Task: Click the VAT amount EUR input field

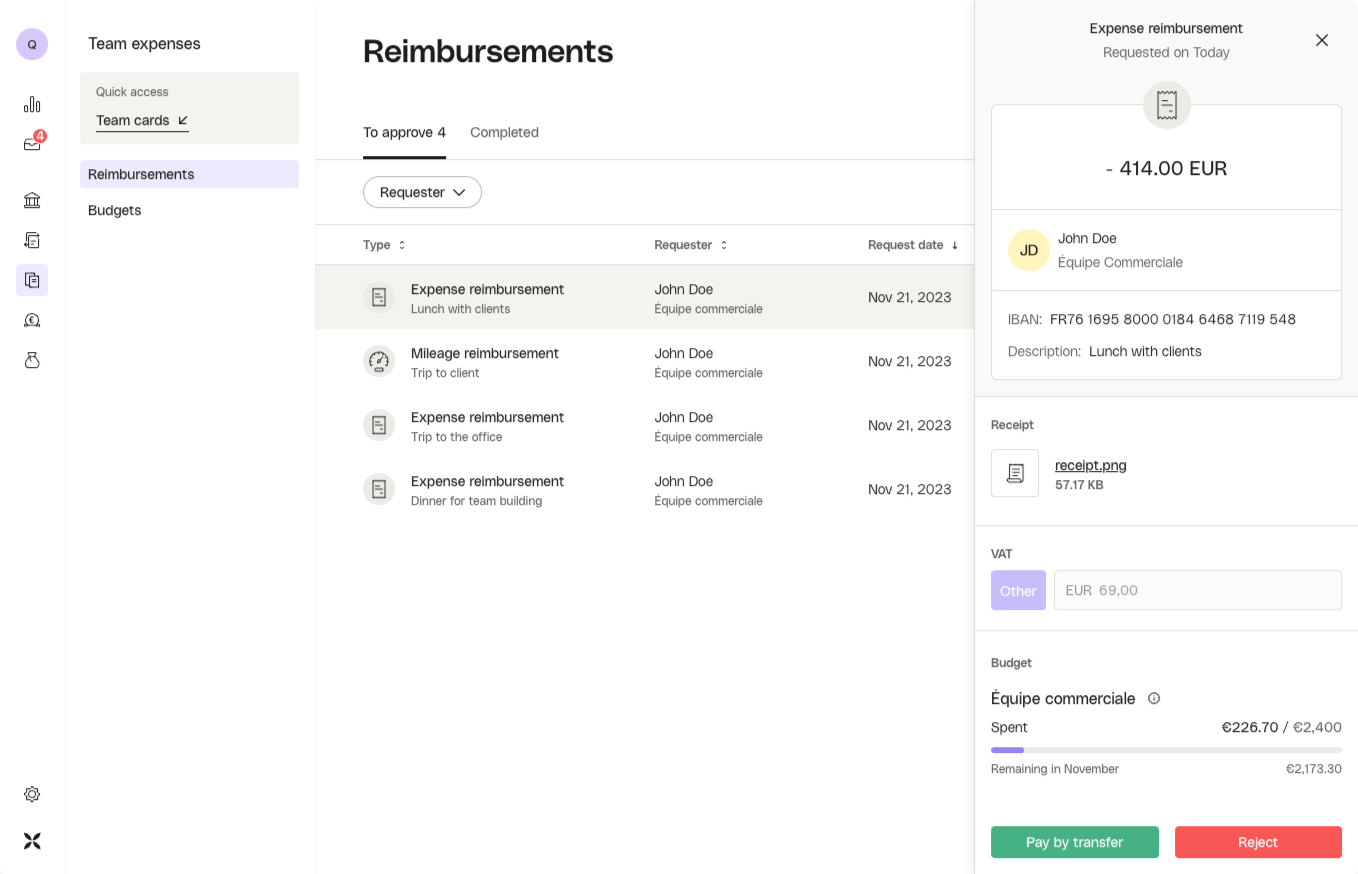Action: click(x=1197, y=590)
